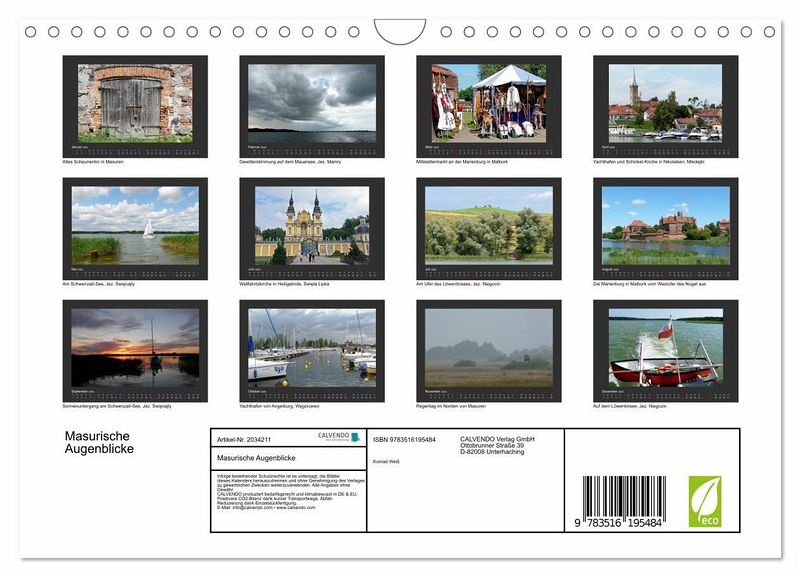Open the green hill July photo
Screen dimensions: 800x577
489,229
